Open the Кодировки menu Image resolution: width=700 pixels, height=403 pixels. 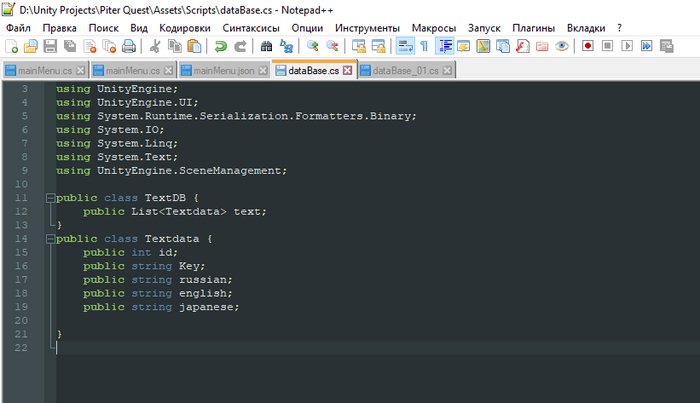[185, 27]
